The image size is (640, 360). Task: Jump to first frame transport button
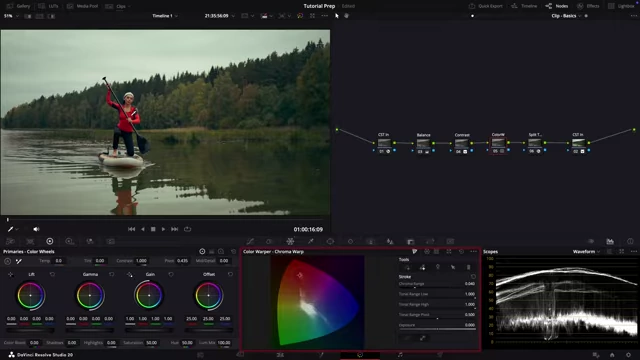(131, 229)
